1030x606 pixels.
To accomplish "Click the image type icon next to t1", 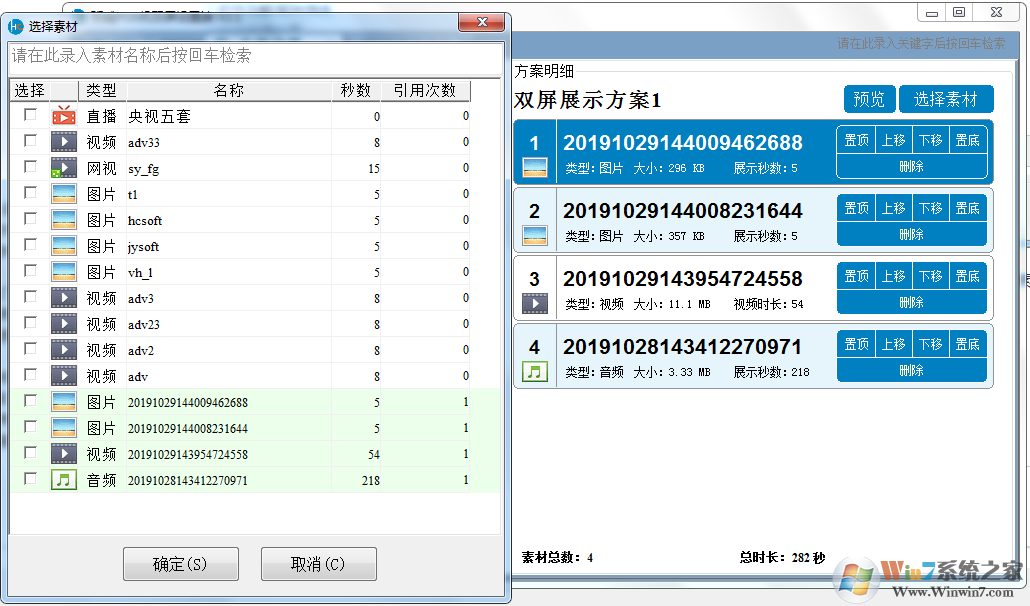I will 64,193.
